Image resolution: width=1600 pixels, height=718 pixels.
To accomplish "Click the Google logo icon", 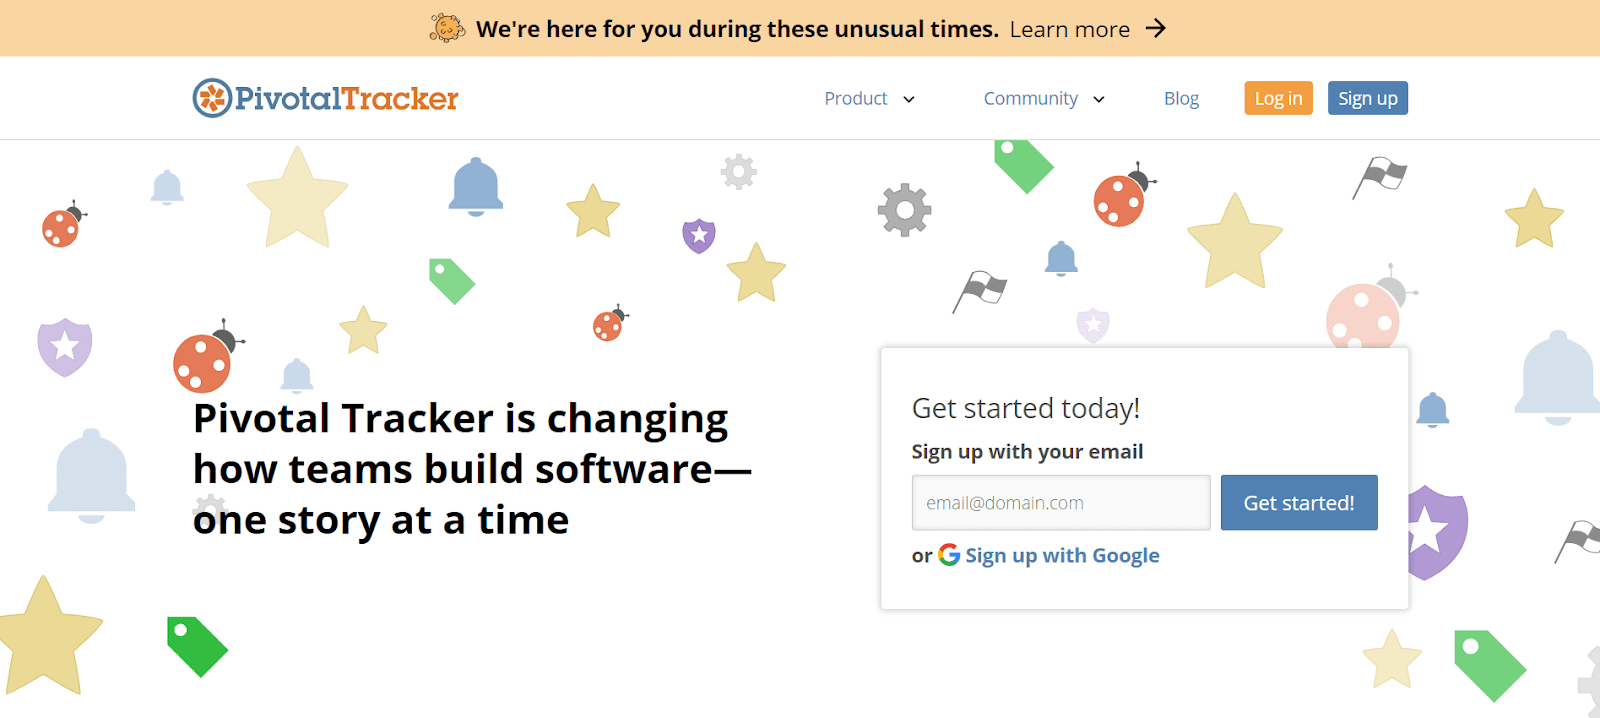I will pyautogui.click(x=949, y=555).
